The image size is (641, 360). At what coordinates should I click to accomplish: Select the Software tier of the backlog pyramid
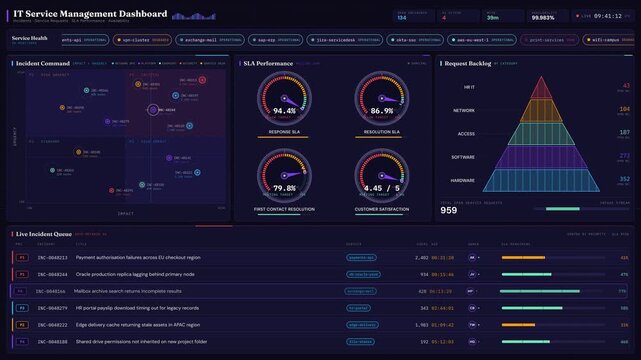pos(541,158)
